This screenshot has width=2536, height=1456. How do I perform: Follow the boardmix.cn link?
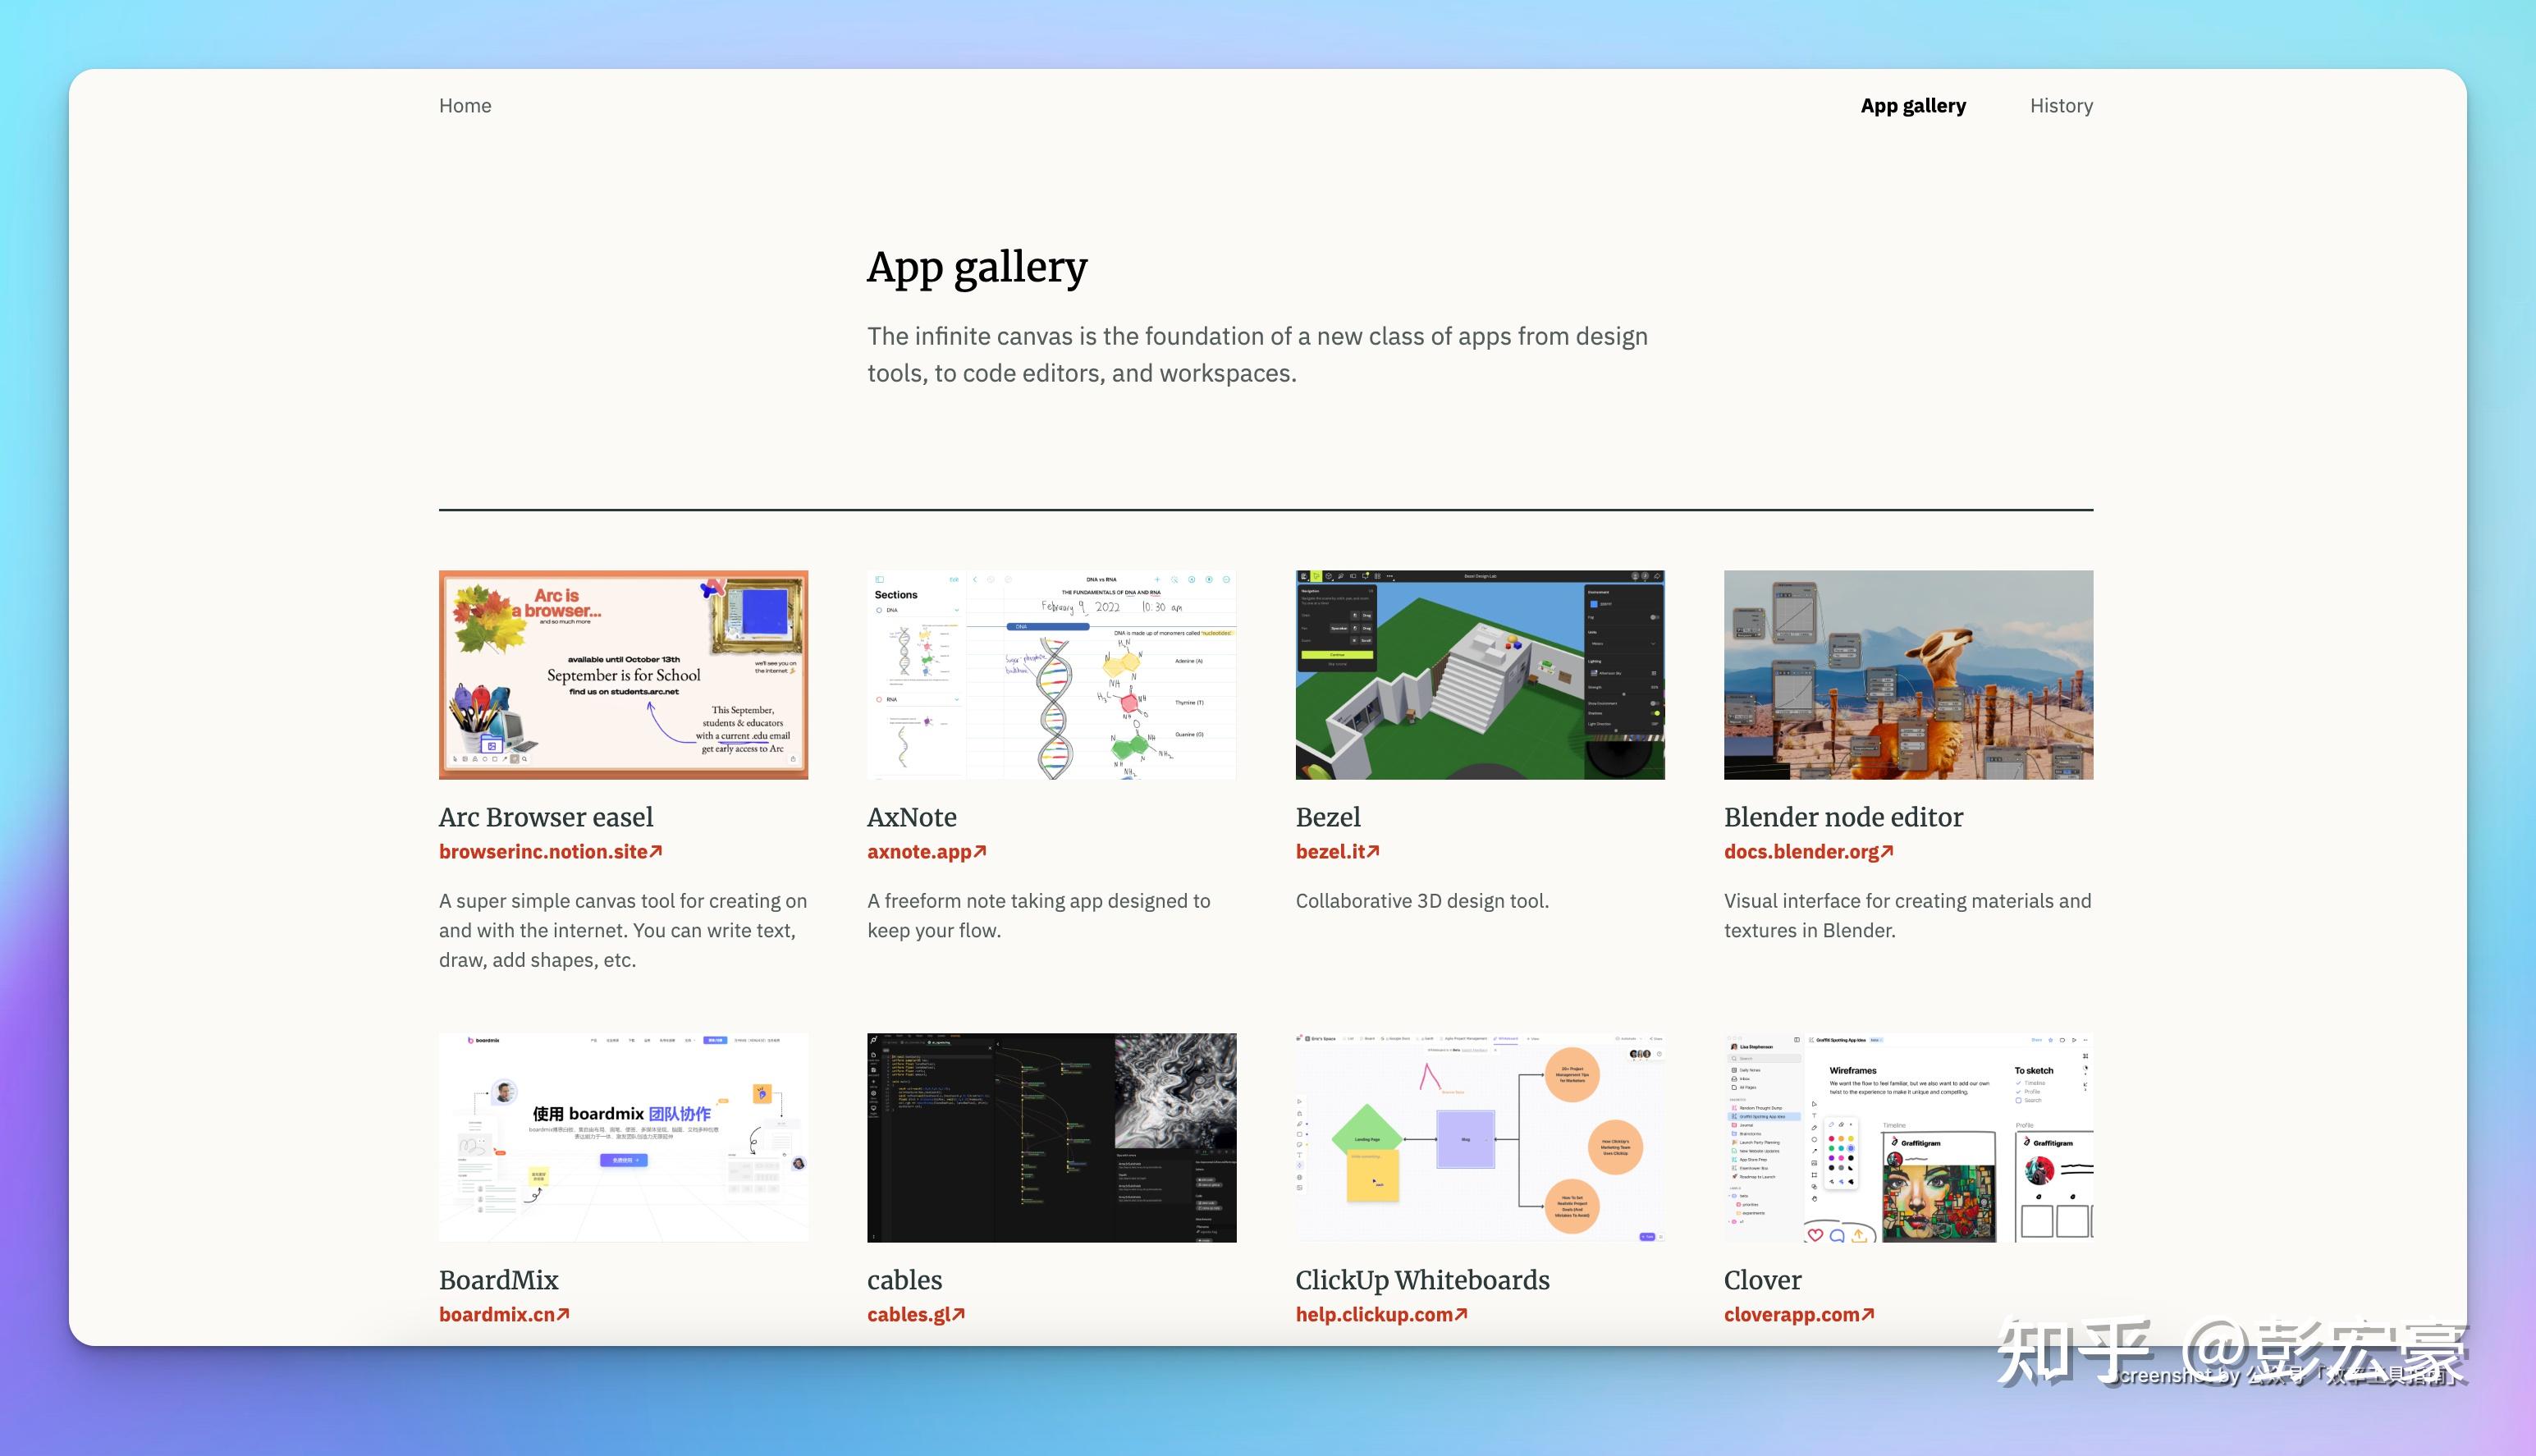coord(504,1315)
